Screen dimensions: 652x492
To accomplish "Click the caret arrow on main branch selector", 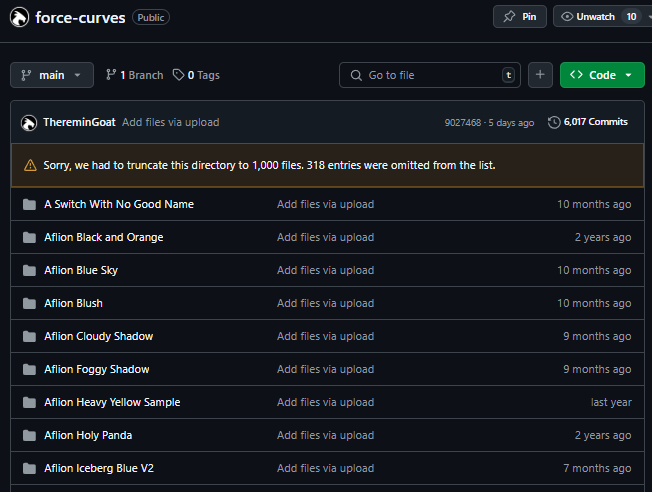I will coord(77,75).
